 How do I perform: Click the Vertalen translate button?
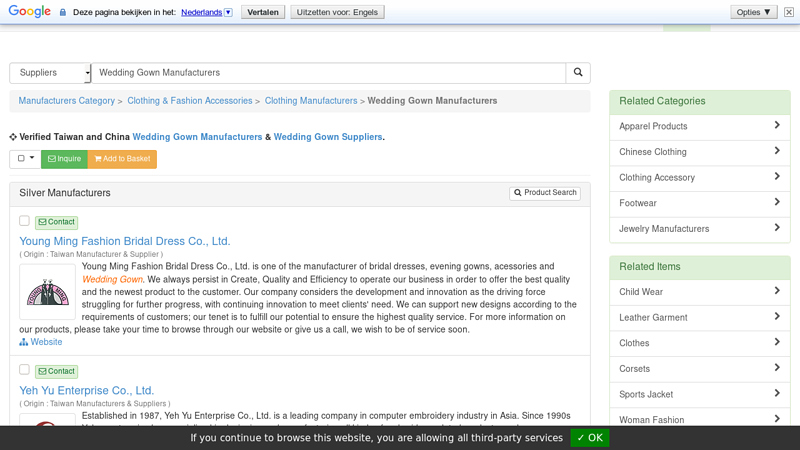coord(263,12)
